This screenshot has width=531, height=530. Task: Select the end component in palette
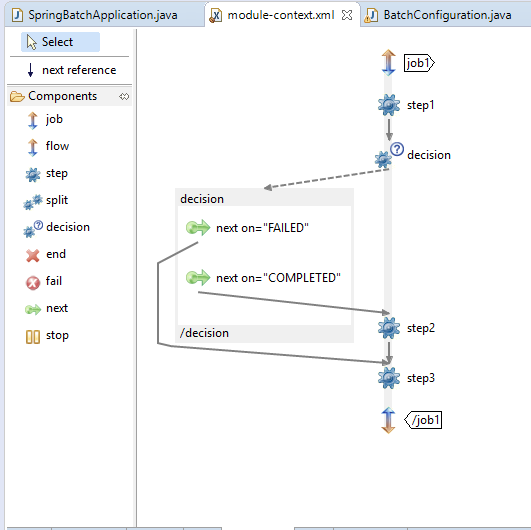point(46,255)
